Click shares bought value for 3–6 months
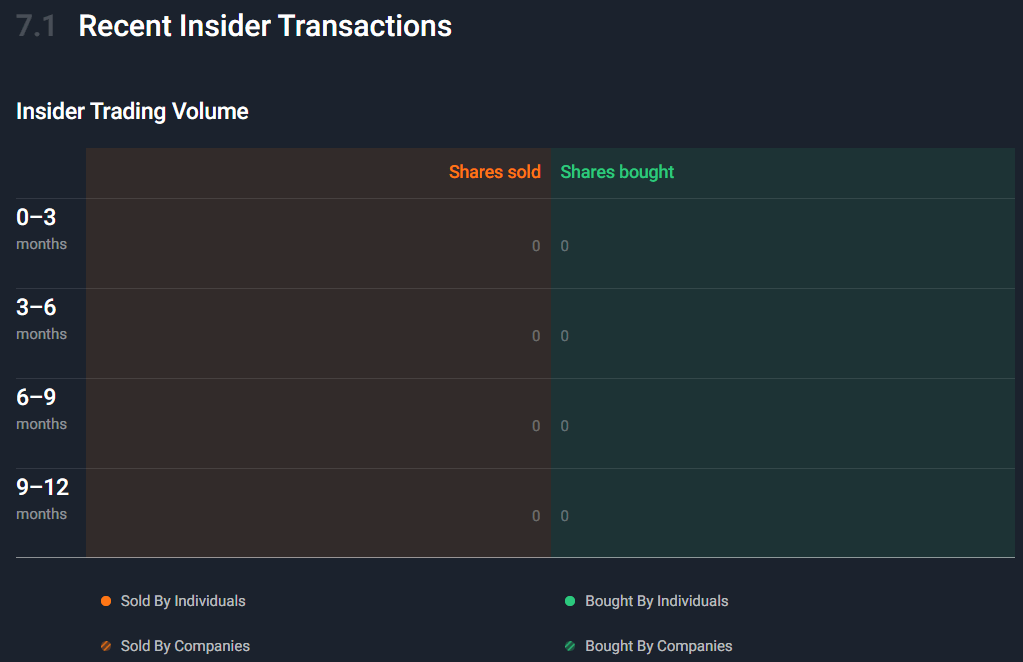Screen dimensions: 1023x662 (x=565, y=337)
